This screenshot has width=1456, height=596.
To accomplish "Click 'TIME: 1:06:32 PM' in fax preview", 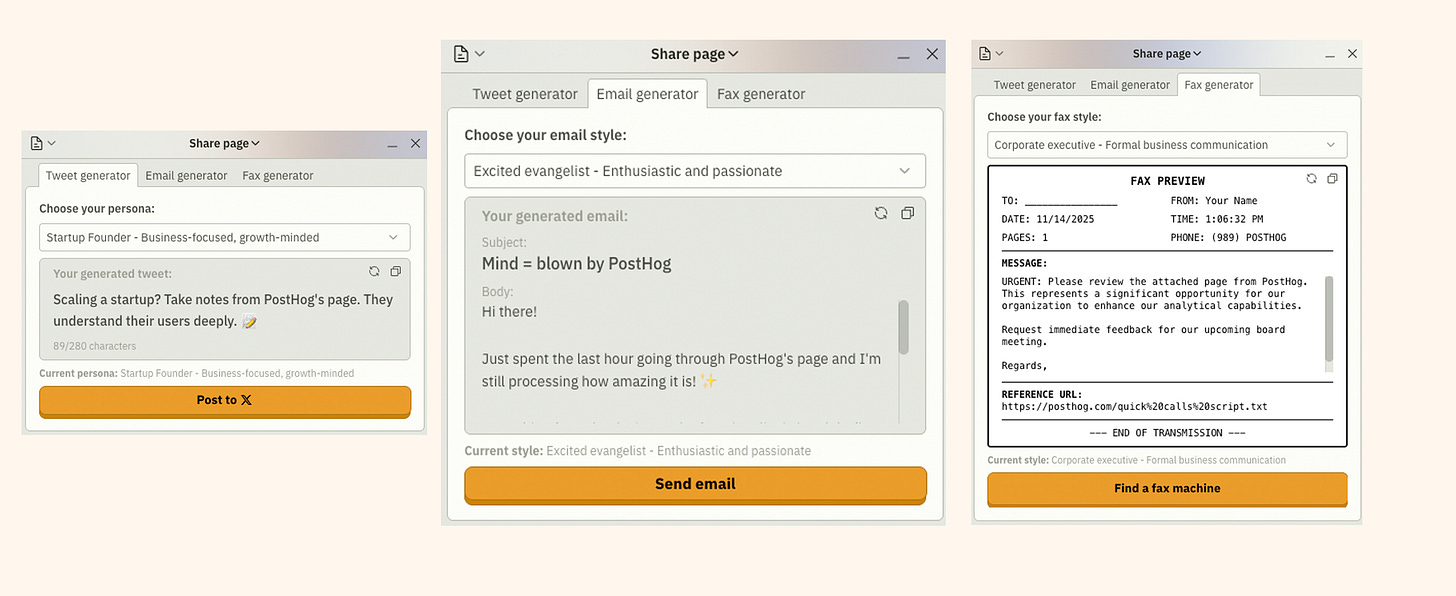I will click(x=1217, y=219).
